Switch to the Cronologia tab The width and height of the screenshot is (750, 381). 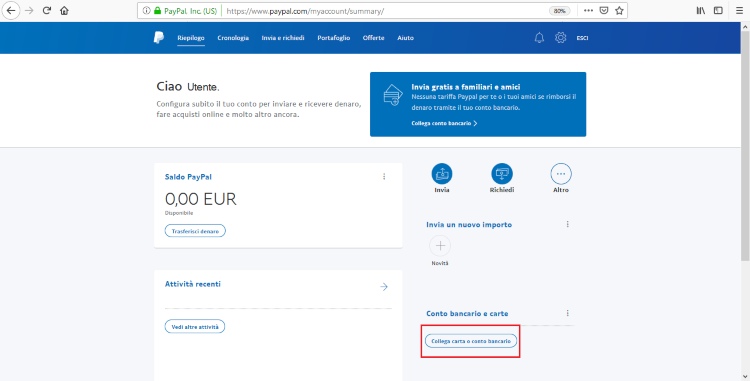(x=233, y=38)
